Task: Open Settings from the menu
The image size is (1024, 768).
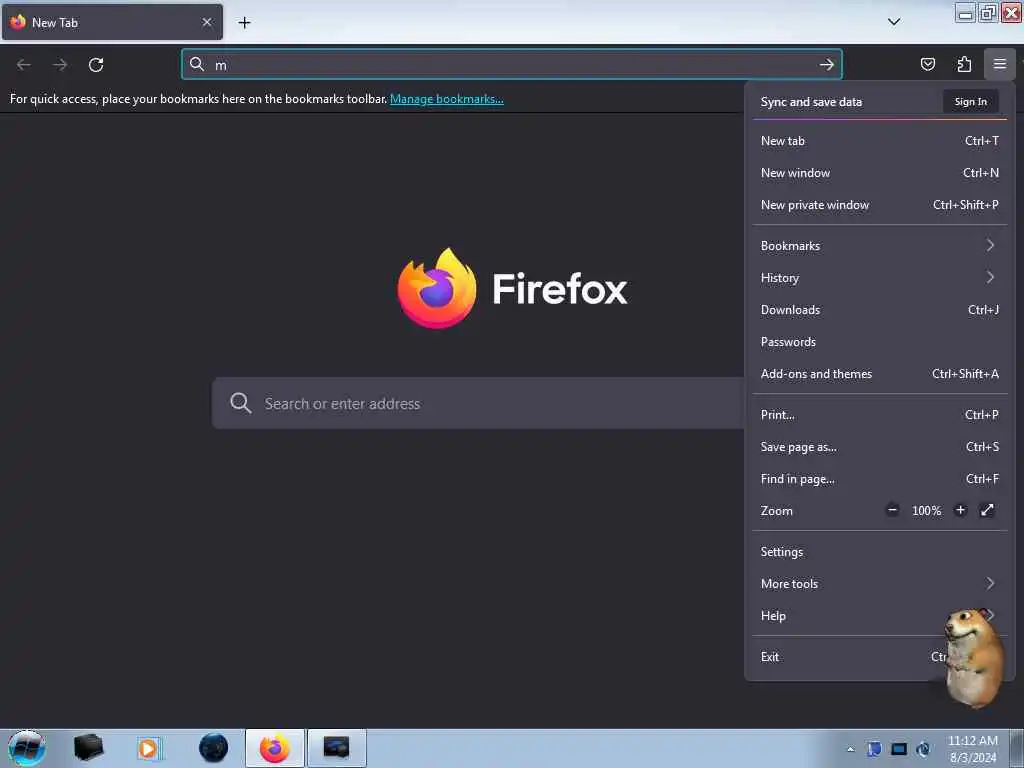Action: pyautogui.click(x=880, y=552)
